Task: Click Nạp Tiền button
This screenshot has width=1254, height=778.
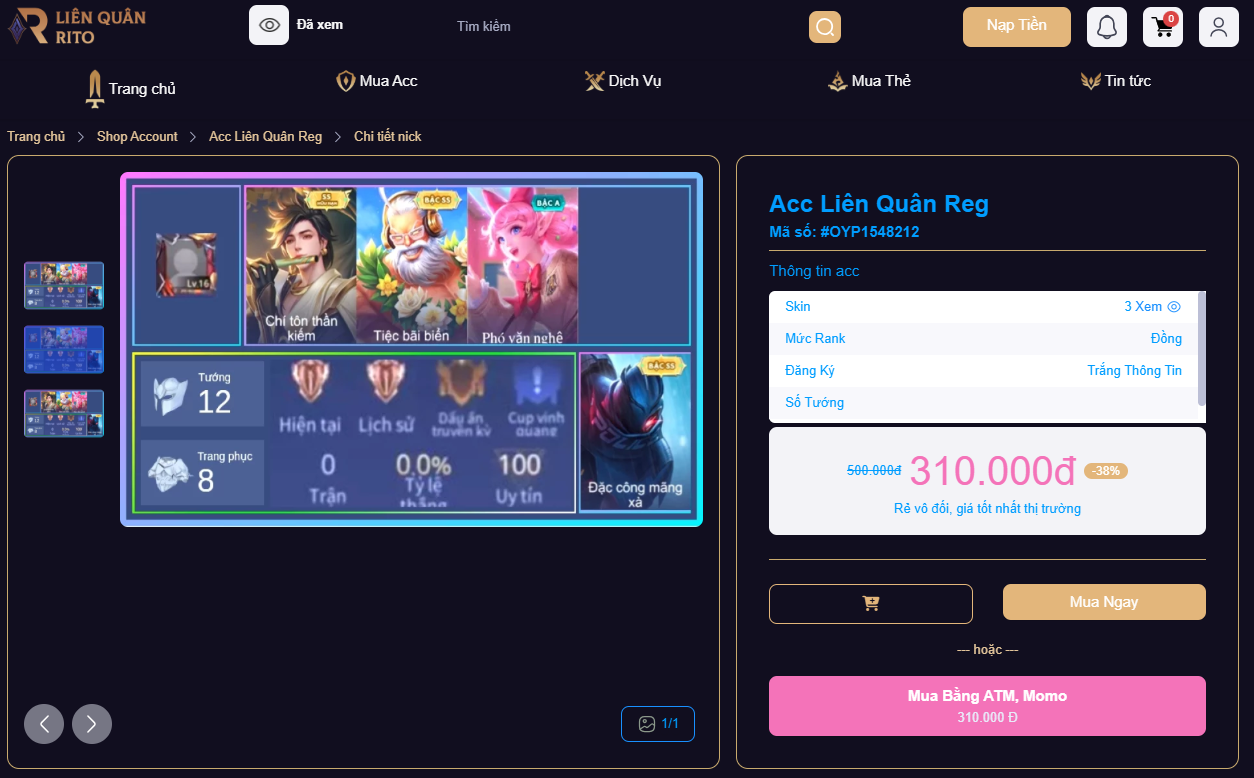Action: click(1017, 27)
